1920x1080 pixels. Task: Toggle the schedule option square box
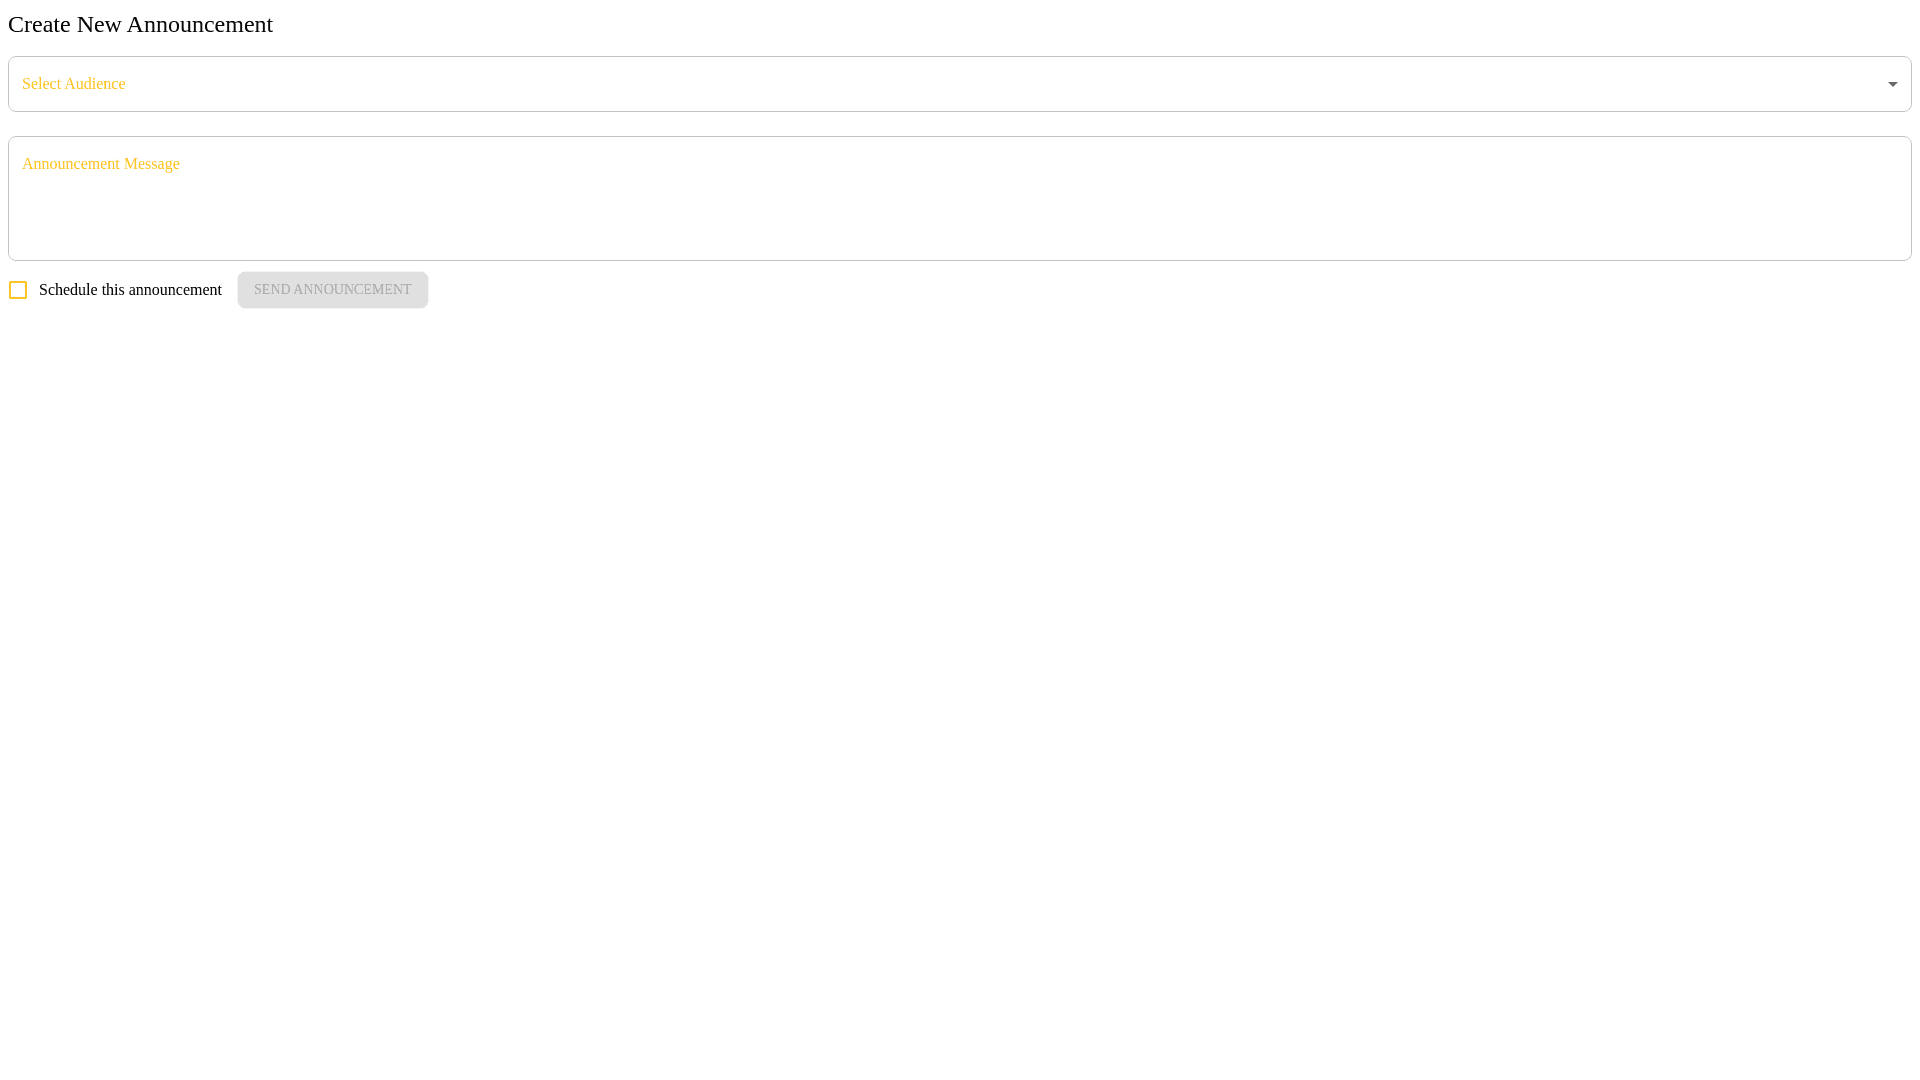click(x=18, y=290)
